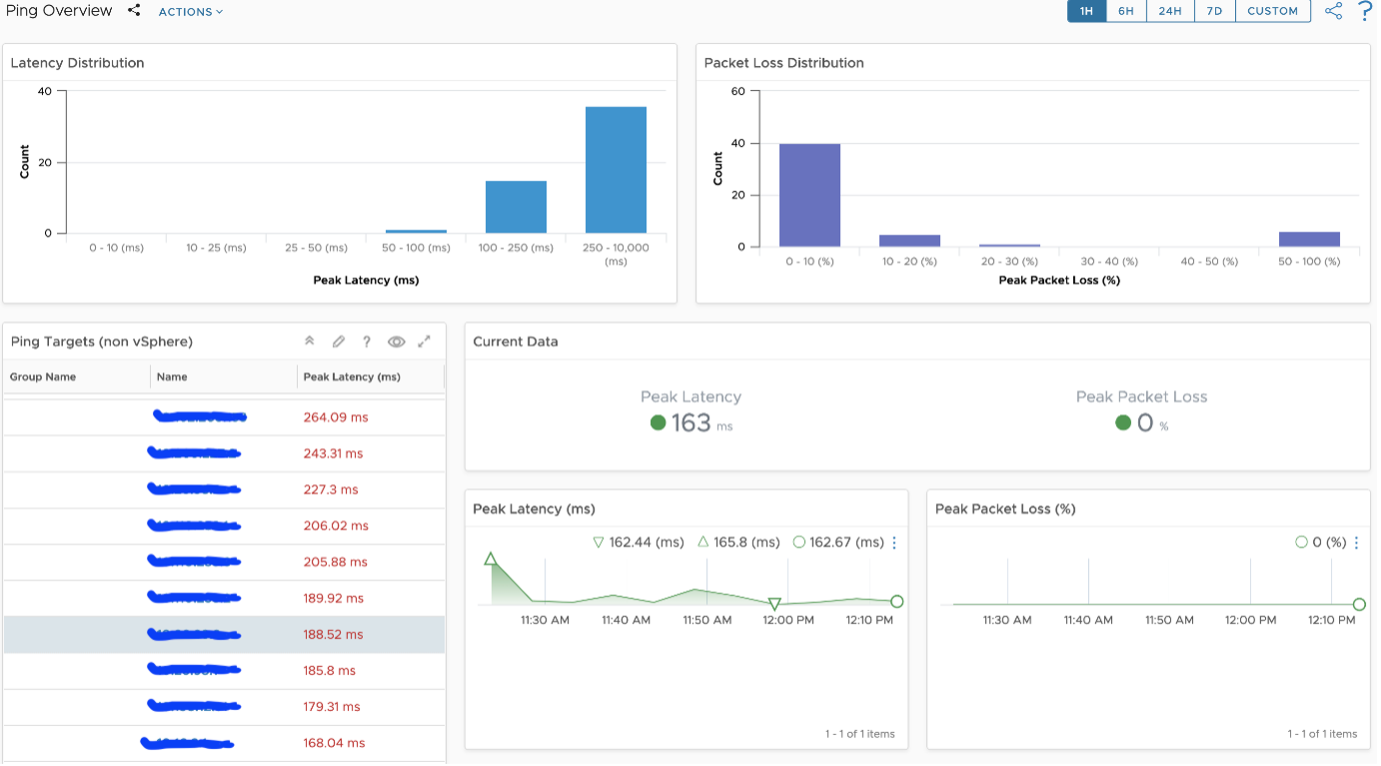Select the row with 243.31 ms latency

pyautogui.click(x=224, y=453)
